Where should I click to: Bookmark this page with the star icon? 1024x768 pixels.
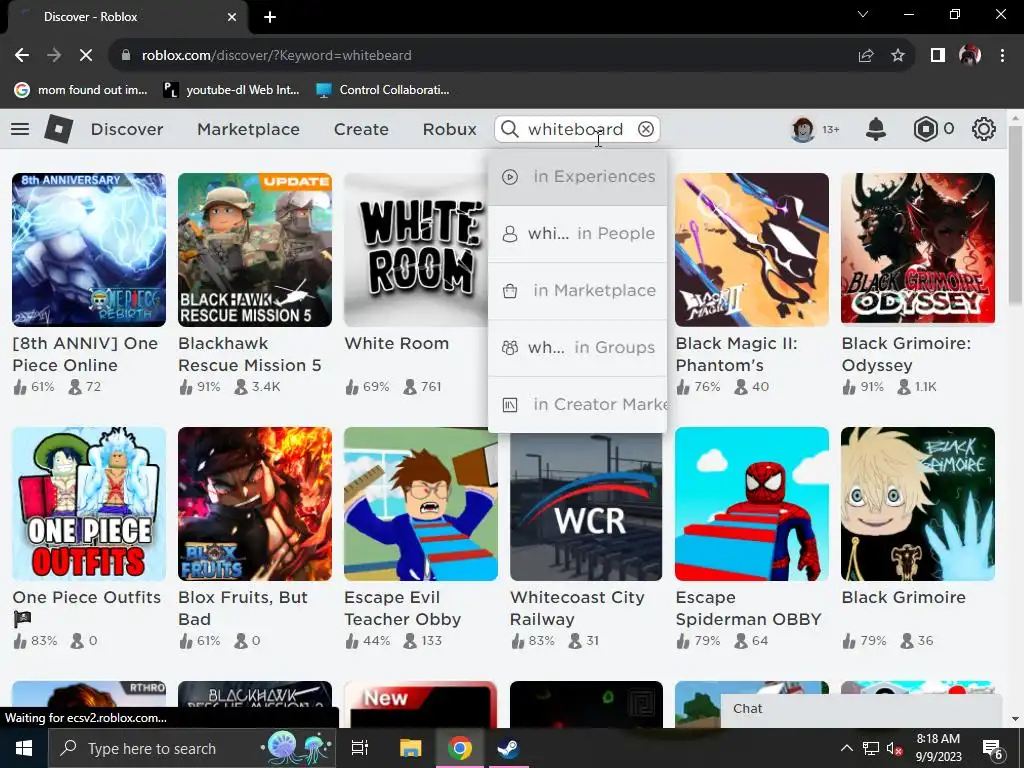(x=898, y=56)
